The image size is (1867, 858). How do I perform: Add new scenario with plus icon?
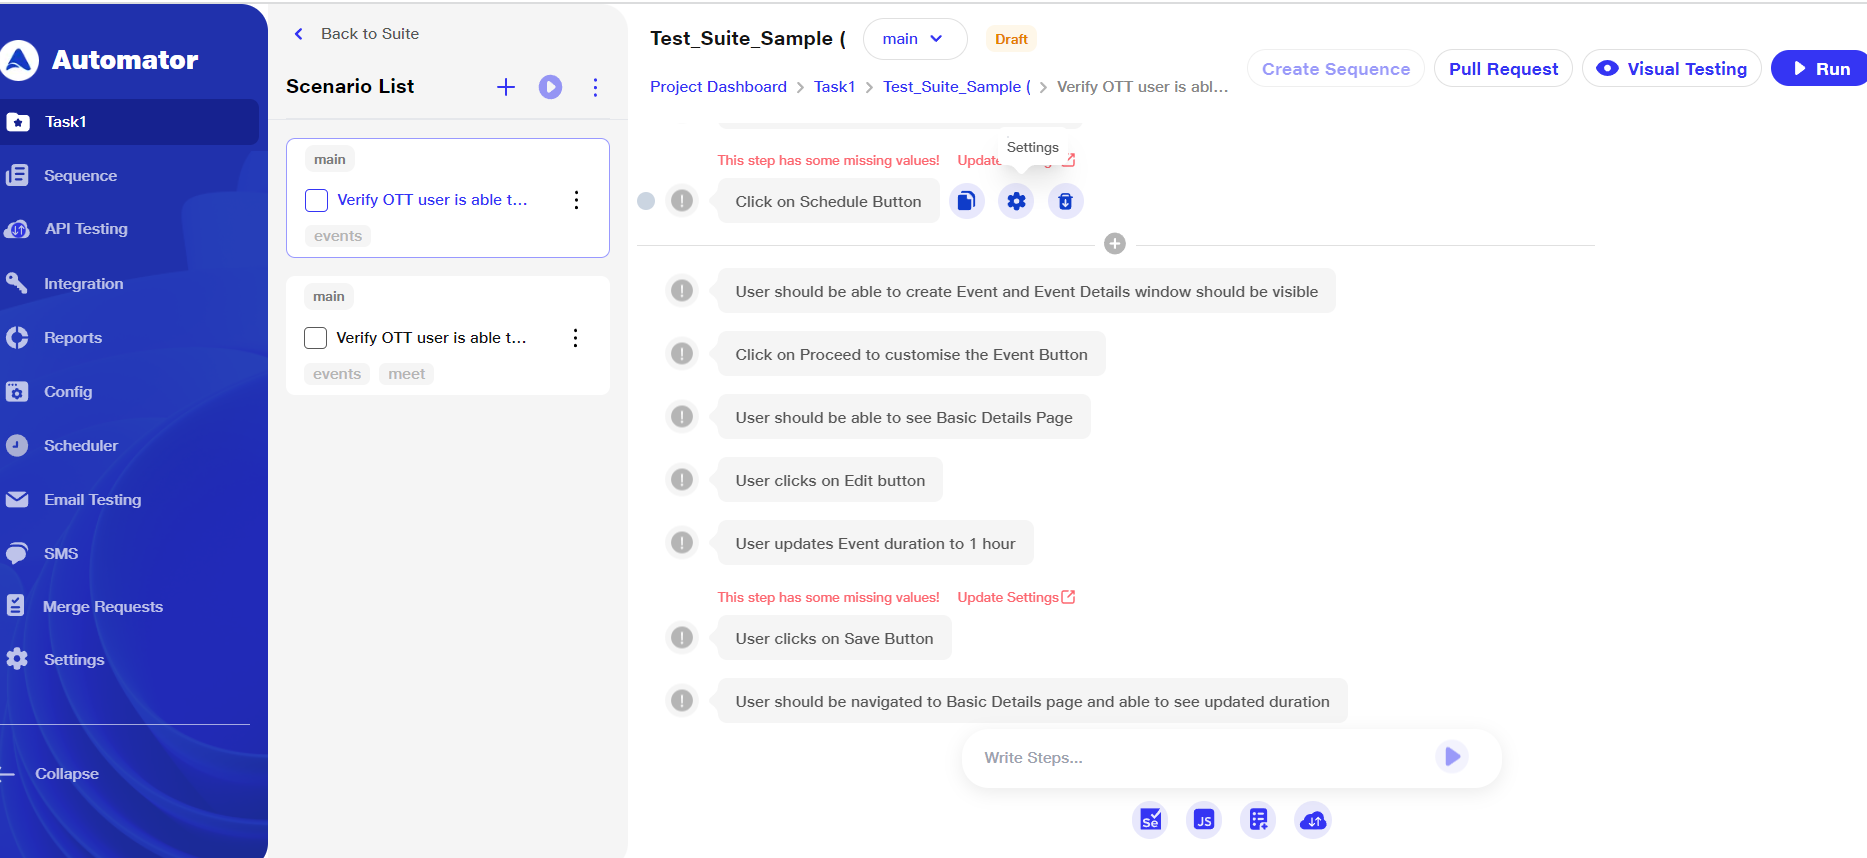tap(506, 87)
